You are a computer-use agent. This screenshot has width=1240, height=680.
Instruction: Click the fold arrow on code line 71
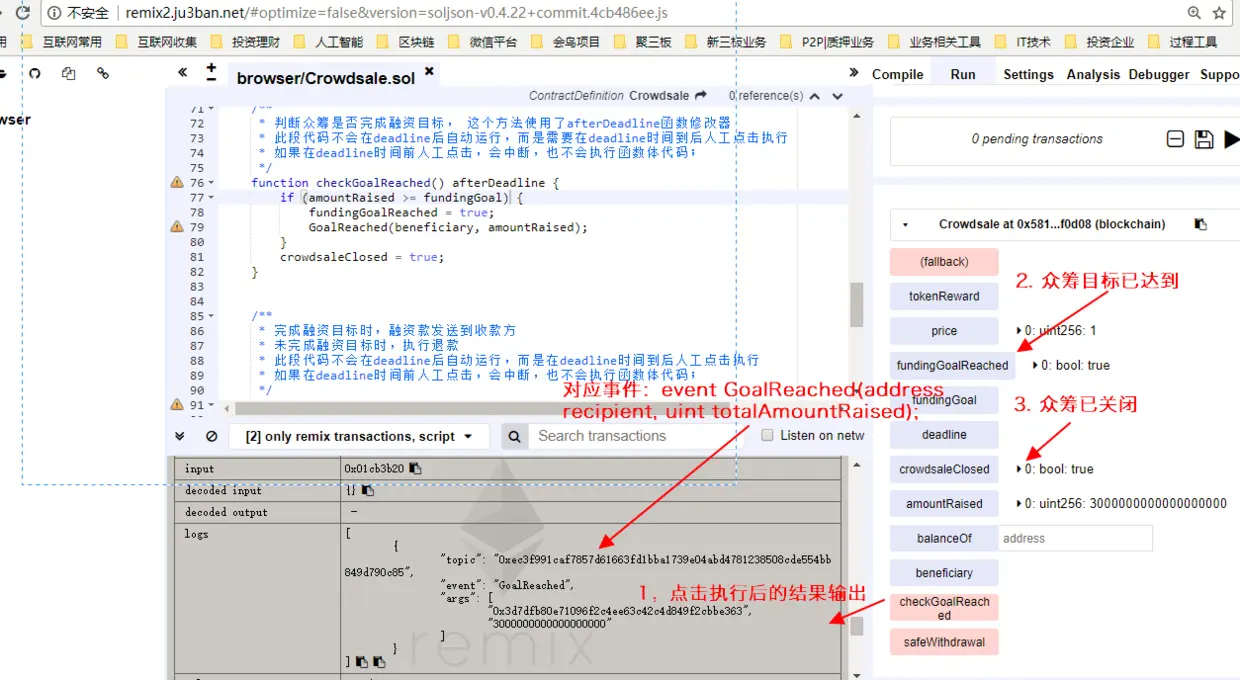click(213, 109)
